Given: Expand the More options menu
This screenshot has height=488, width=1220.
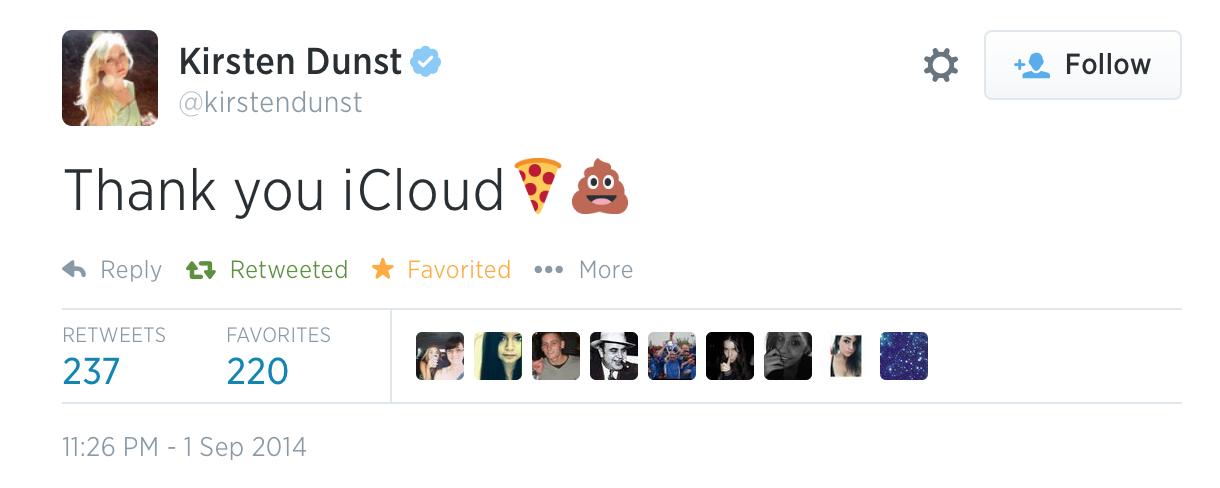Looking at the screenshot, I should click(x=583, y=270).
